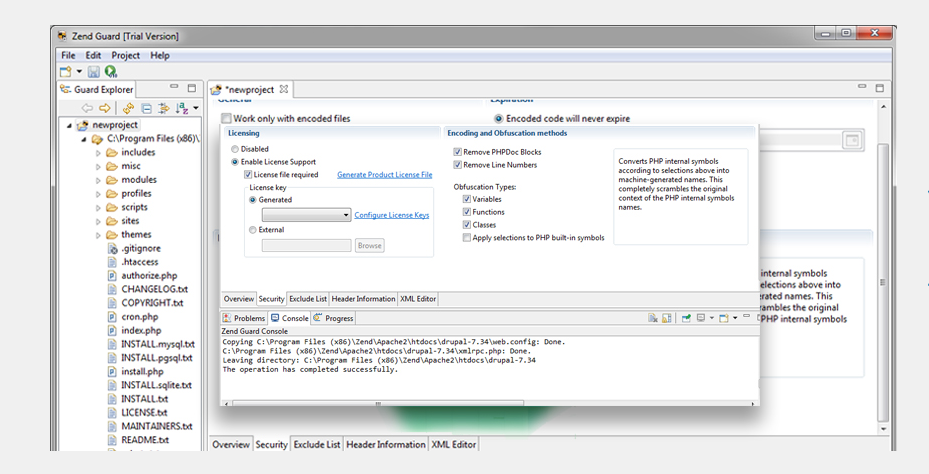Minimize the Guard Explorer panel
The height and width of the screenshot is (474, 929).
click(x=174, y=87)
